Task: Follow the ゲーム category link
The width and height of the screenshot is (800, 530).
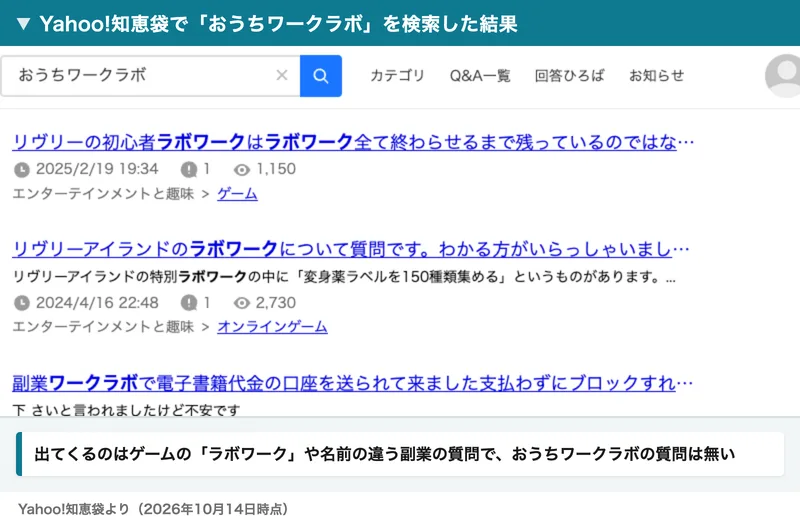Action: [x=237, y=194]
